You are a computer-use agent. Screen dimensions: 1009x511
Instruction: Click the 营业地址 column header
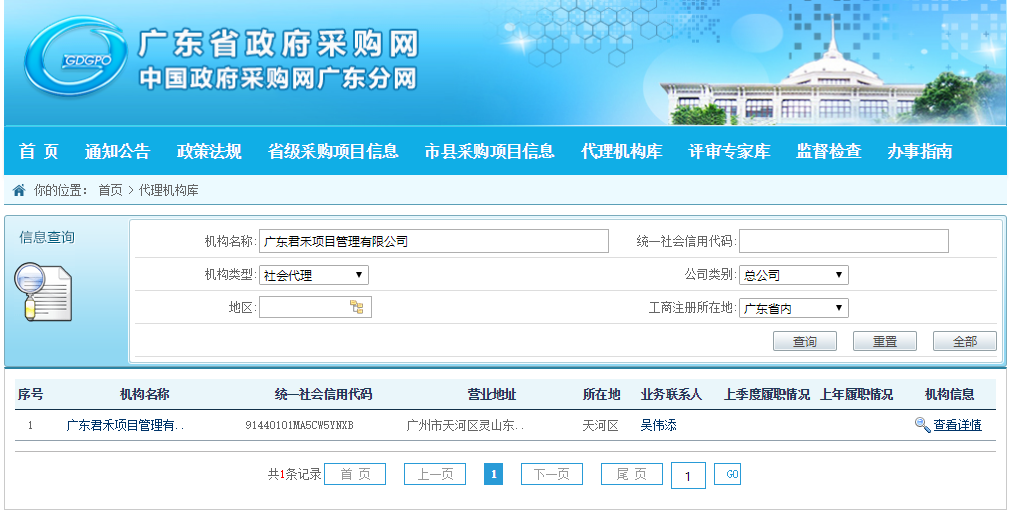point(492,394)
